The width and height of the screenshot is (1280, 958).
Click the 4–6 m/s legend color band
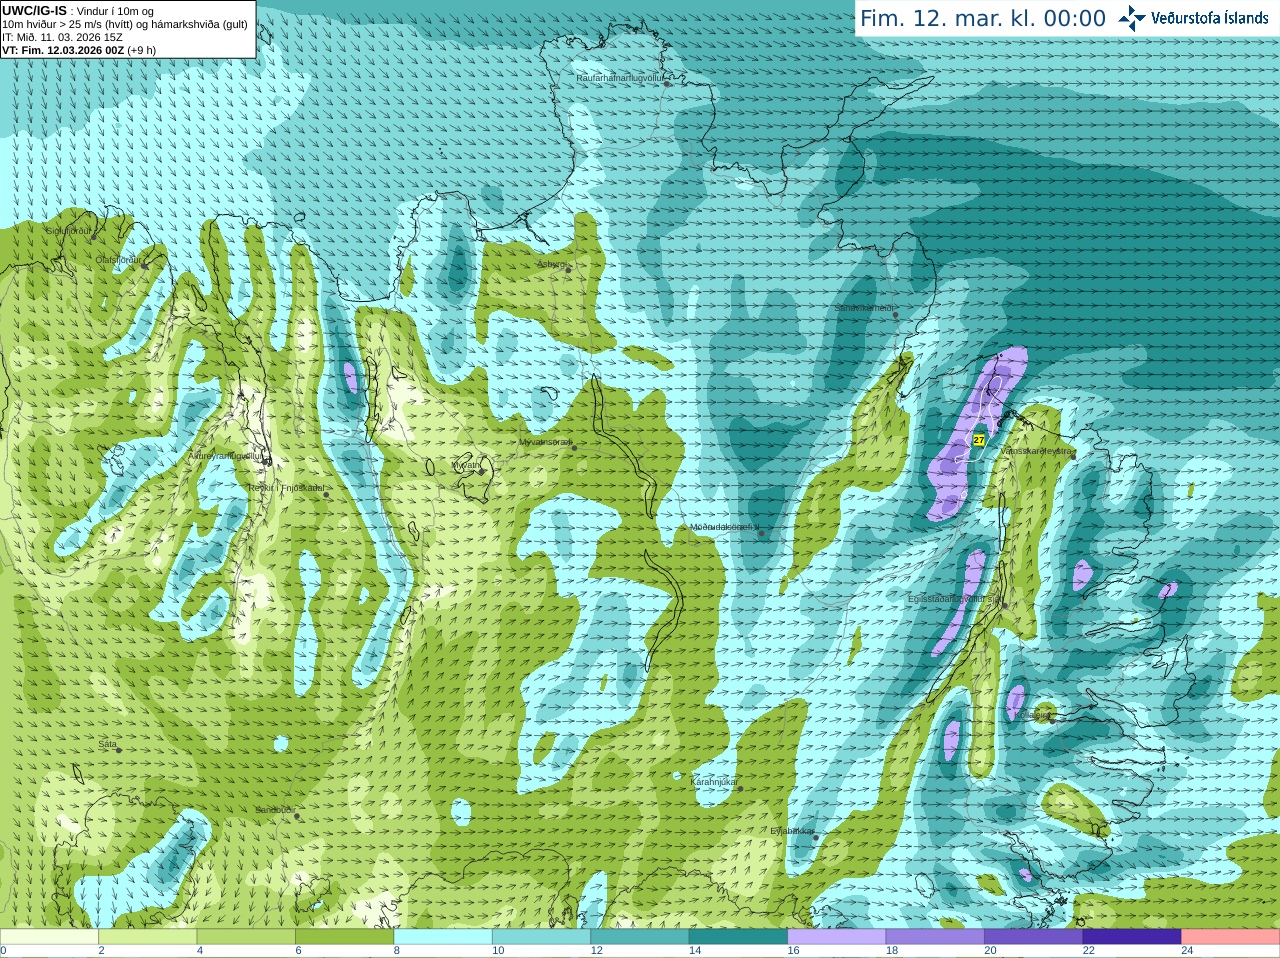[246, 937]
